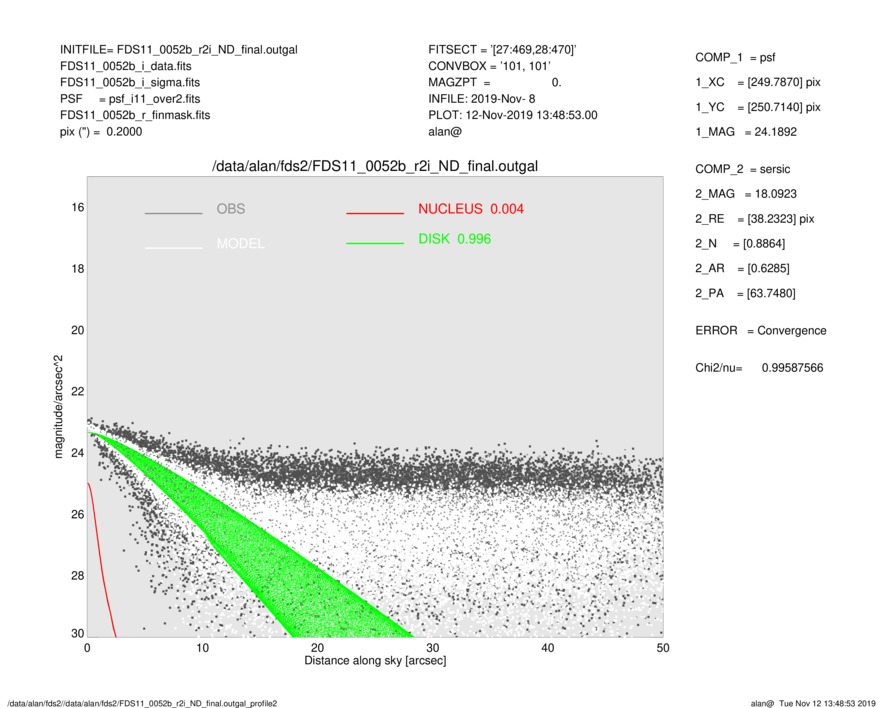The image size is (885, 708).
Task: Select the DISK 0.996 legend text
Action: pos(454,240)
